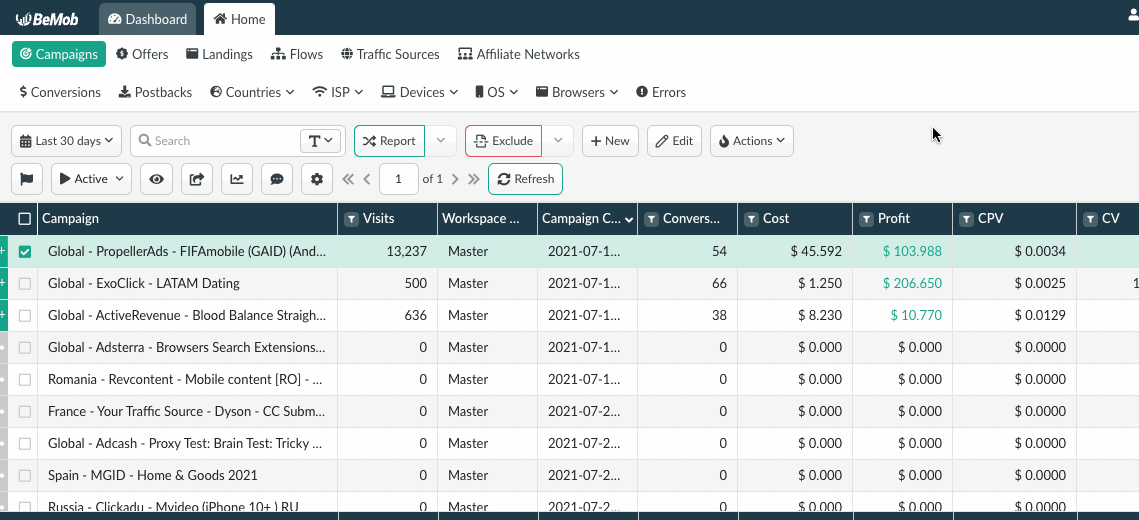Screen dimensions: 1139x520
Task: Open the Last 30 days date dropdown
Action: [x=67, y=141]
